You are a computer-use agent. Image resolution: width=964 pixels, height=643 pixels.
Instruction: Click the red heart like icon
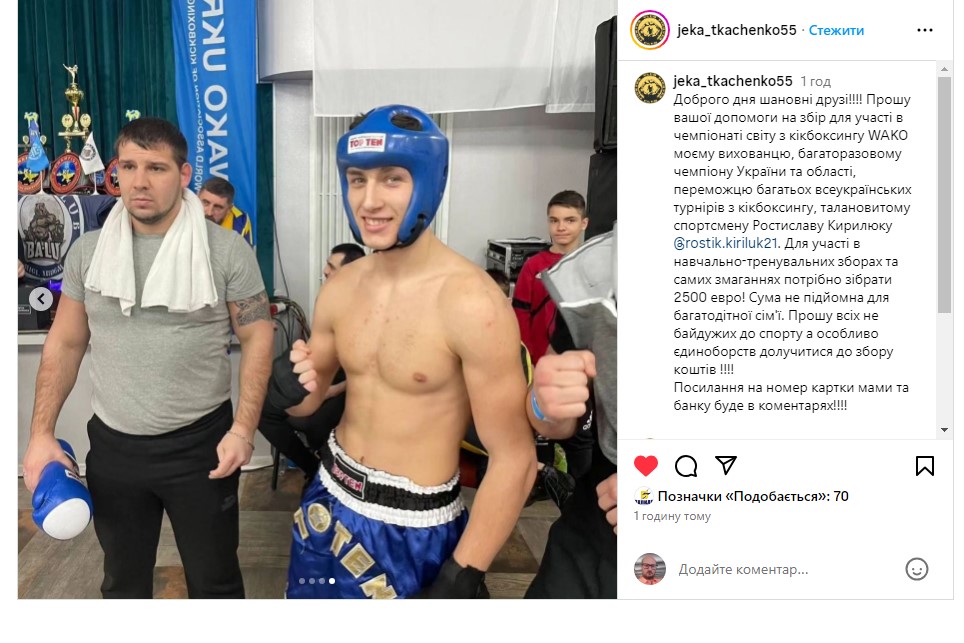pyautogui.click(x=646, y=466)
